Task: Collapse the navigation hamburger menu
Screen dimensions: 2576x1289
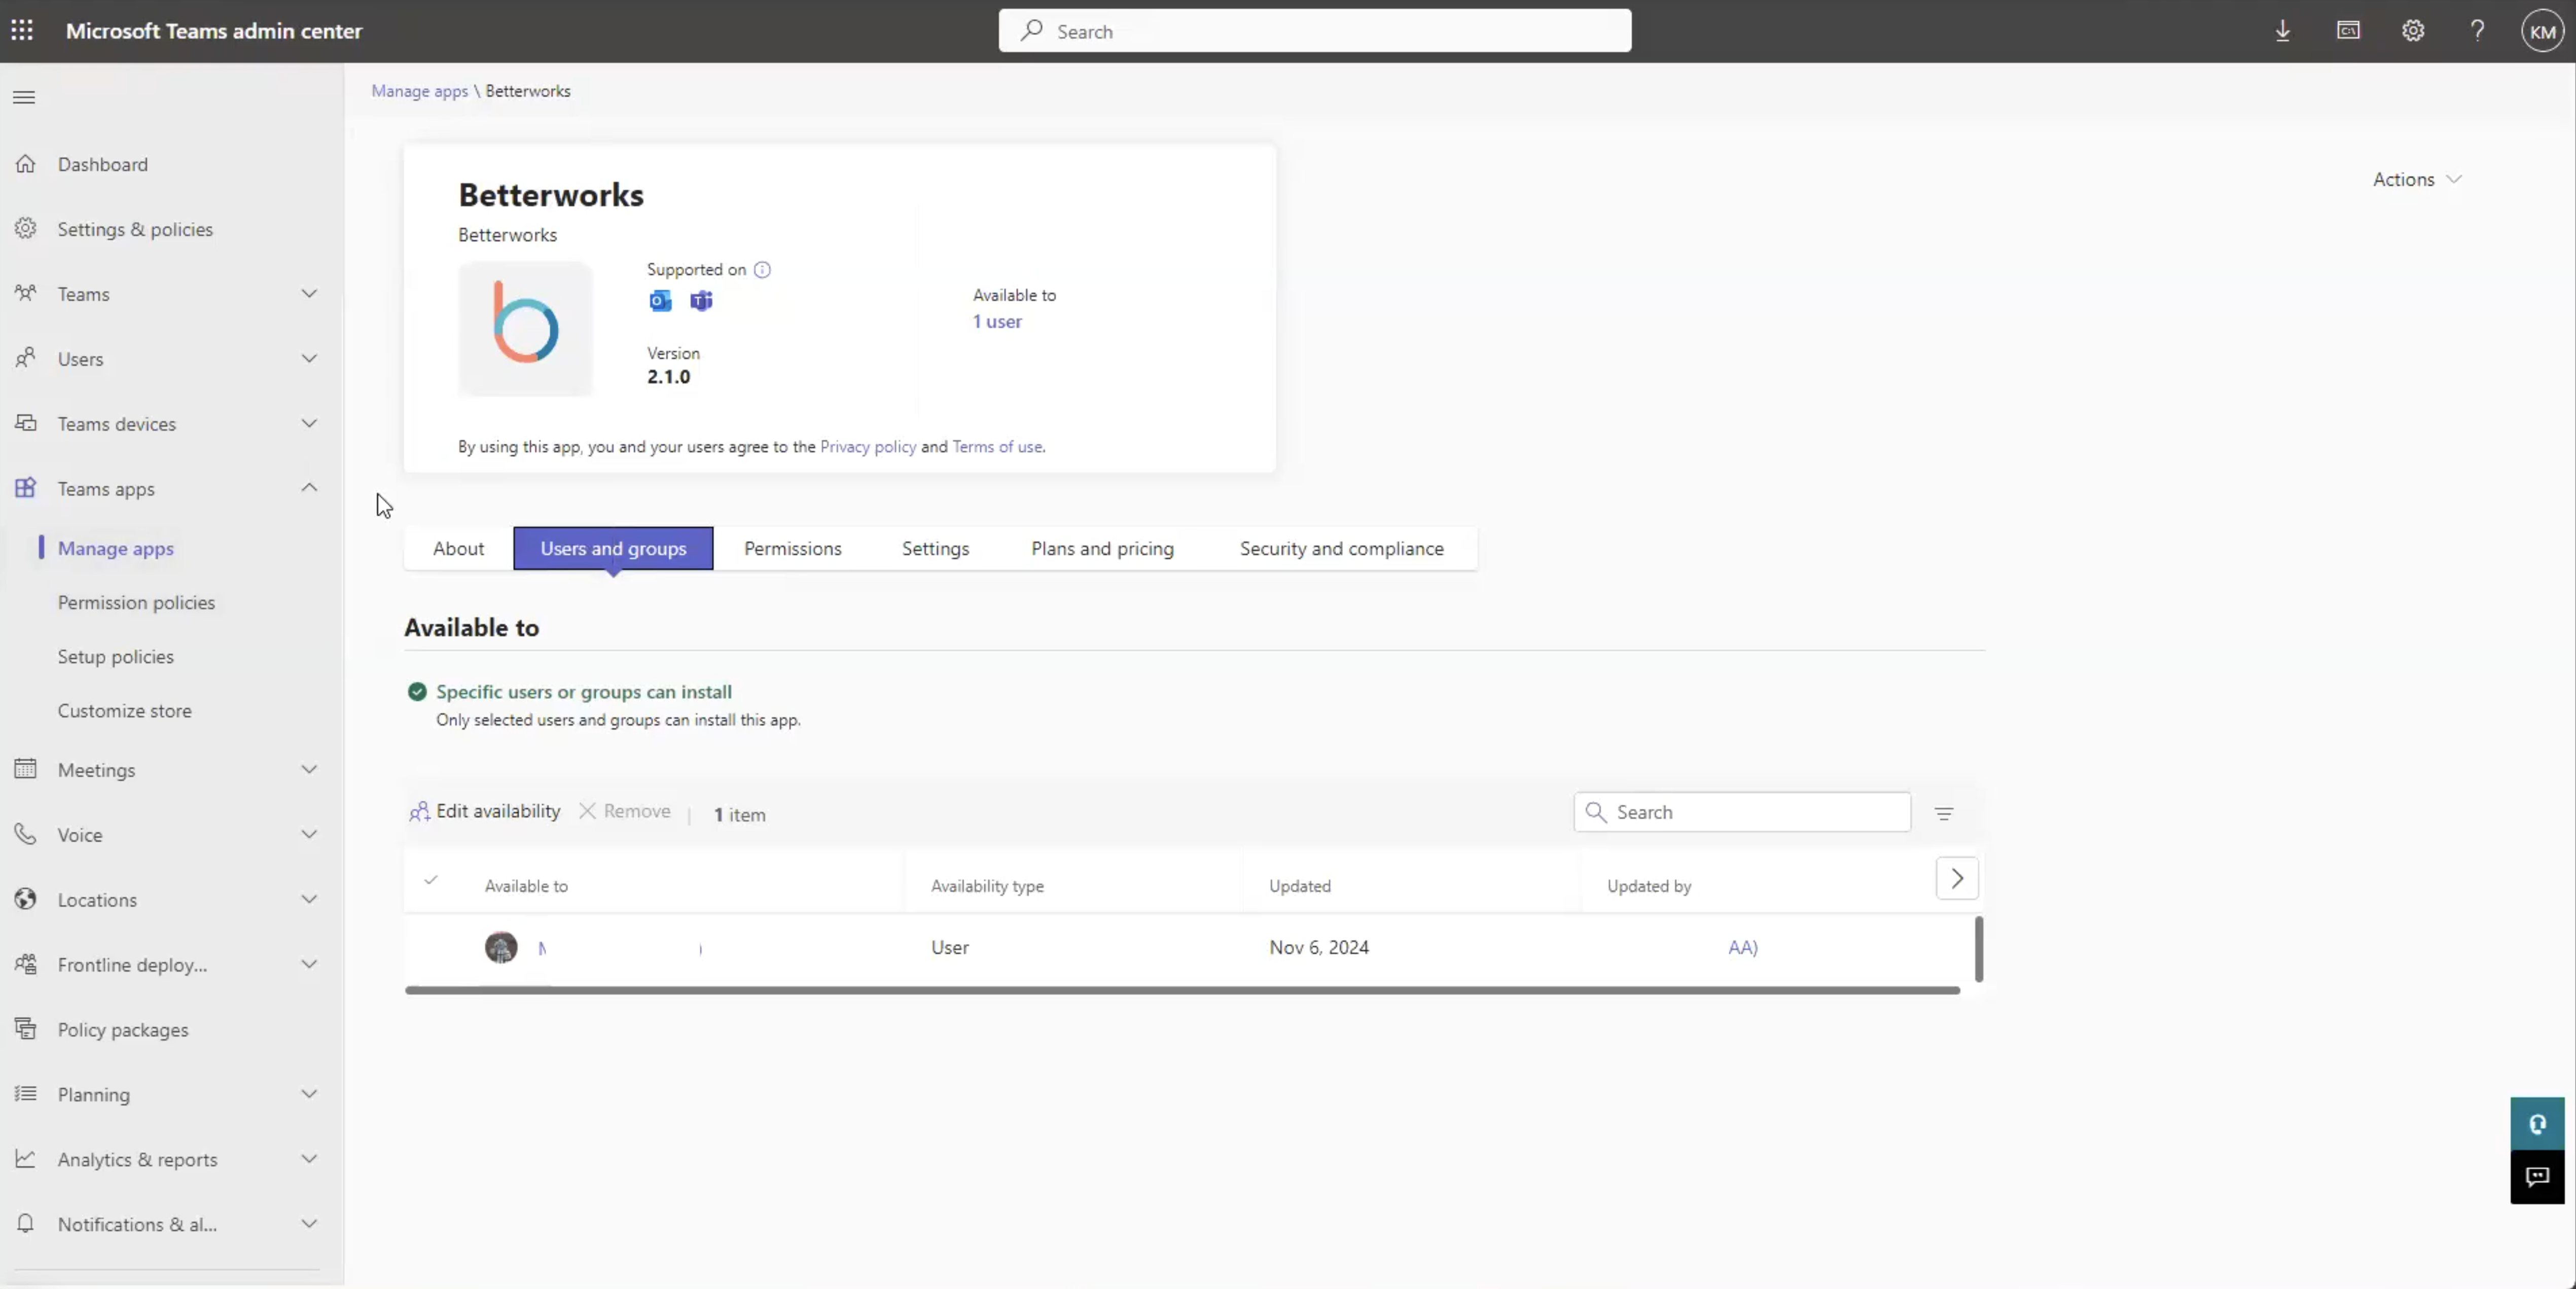Action: point(24,97)
